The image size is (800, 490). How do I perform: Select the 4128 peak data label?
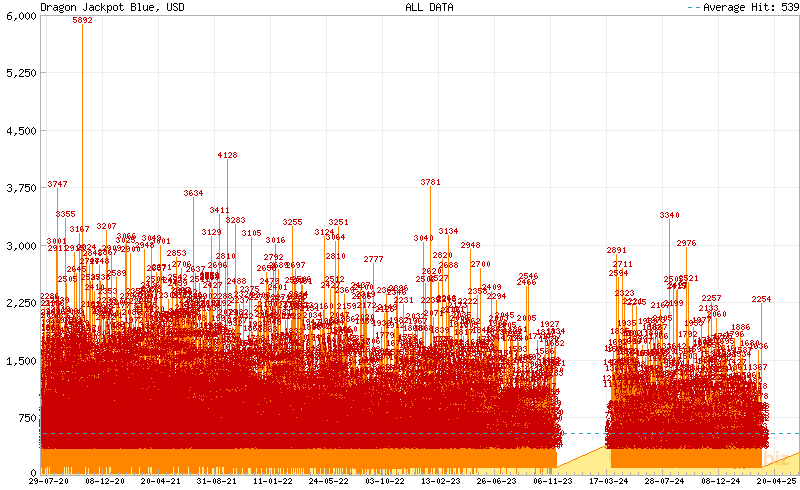coord(227,155)
